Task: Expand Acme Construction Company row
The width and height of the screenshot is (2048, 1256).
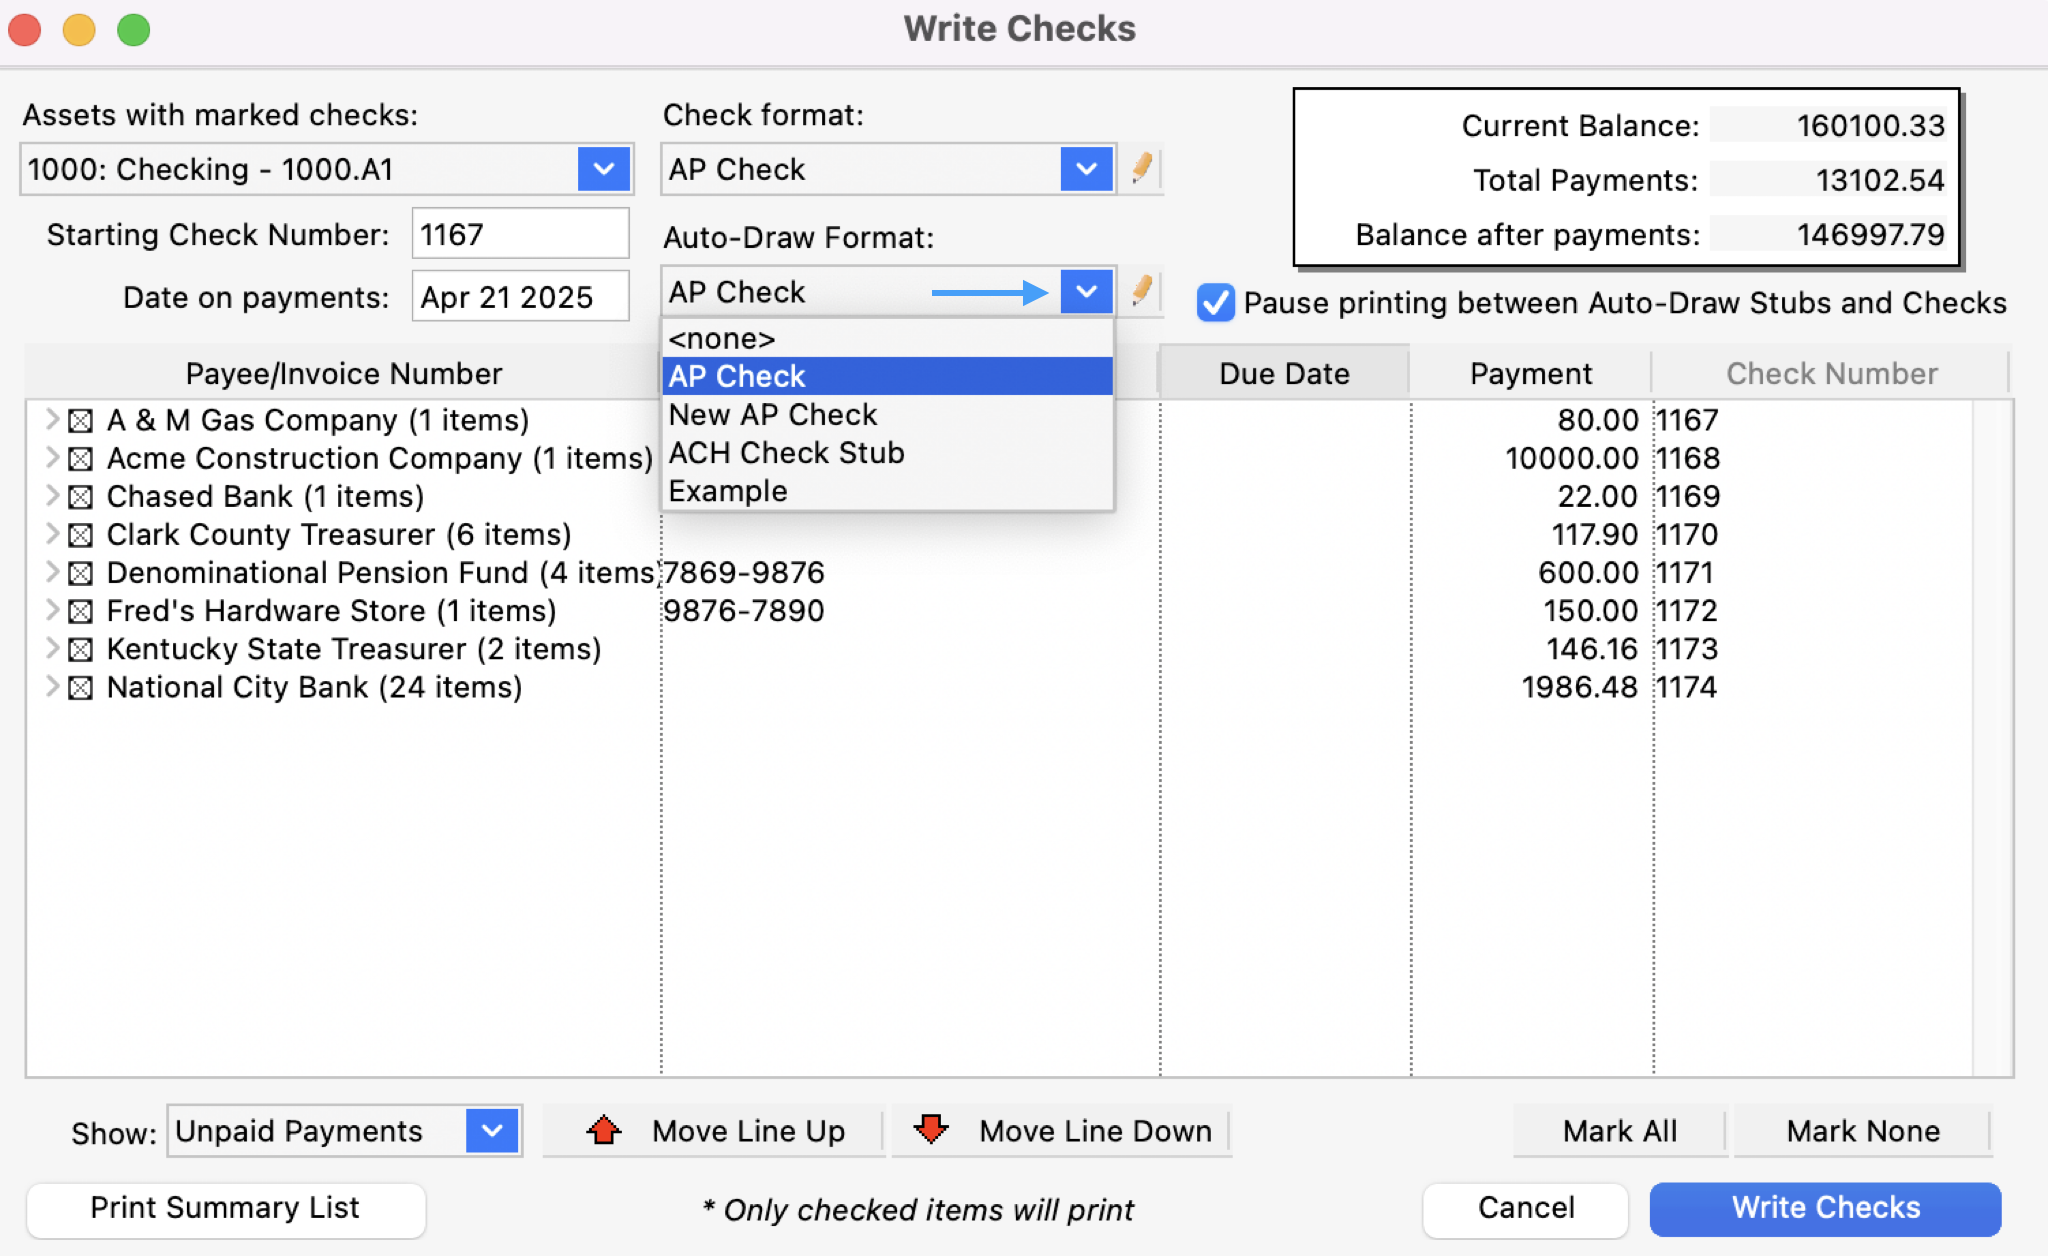Action: click(52, 458)
